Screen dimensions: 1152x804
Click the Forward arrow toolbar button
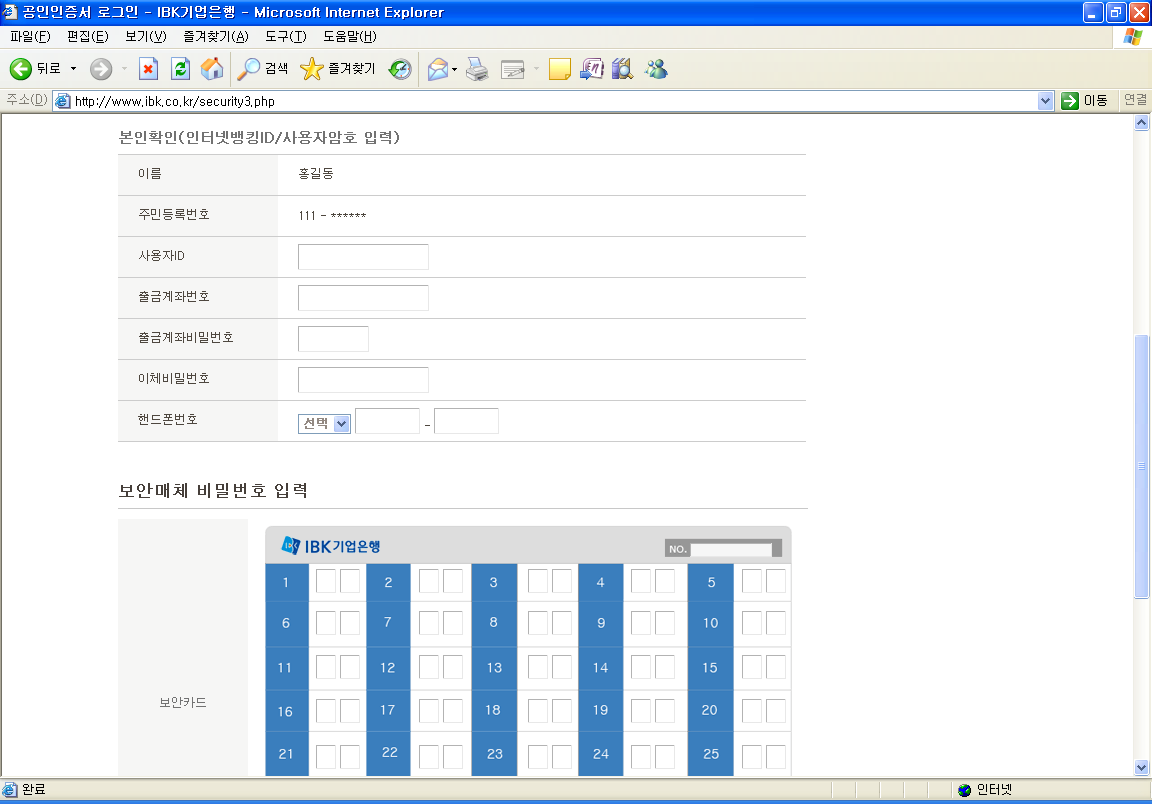pyautogui.click(x=101, y=69)
